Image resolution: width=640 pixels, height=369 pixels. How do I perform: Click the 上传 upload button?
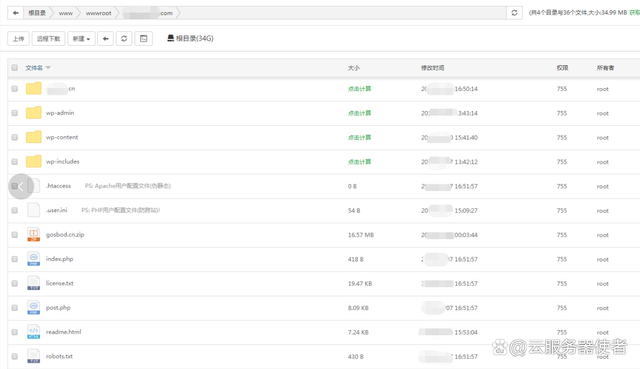18,39
